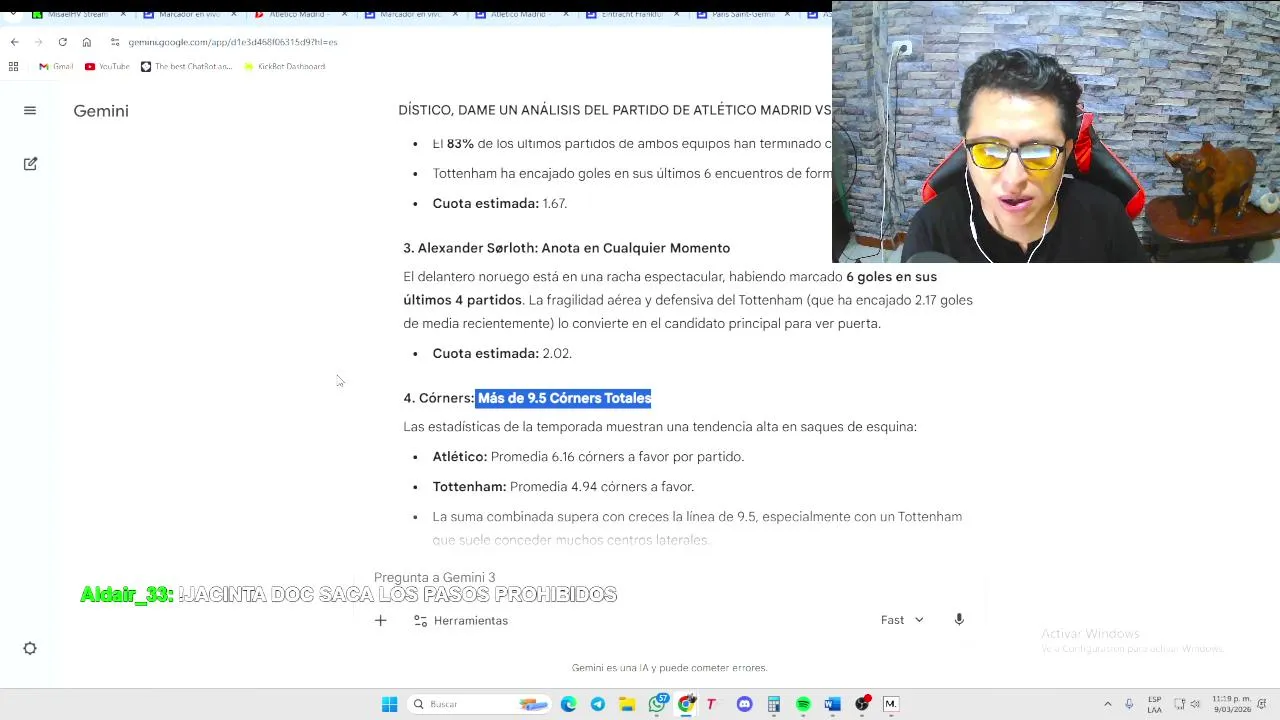Open the volume control in the tray
This screenshot has width=1280, height=720.
coord(1195,704)
